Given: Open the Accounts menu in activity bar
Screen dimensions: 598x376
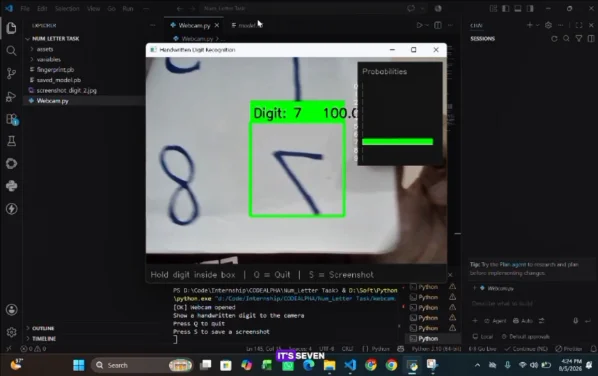Looking at the screenshot, I should 11,310.
